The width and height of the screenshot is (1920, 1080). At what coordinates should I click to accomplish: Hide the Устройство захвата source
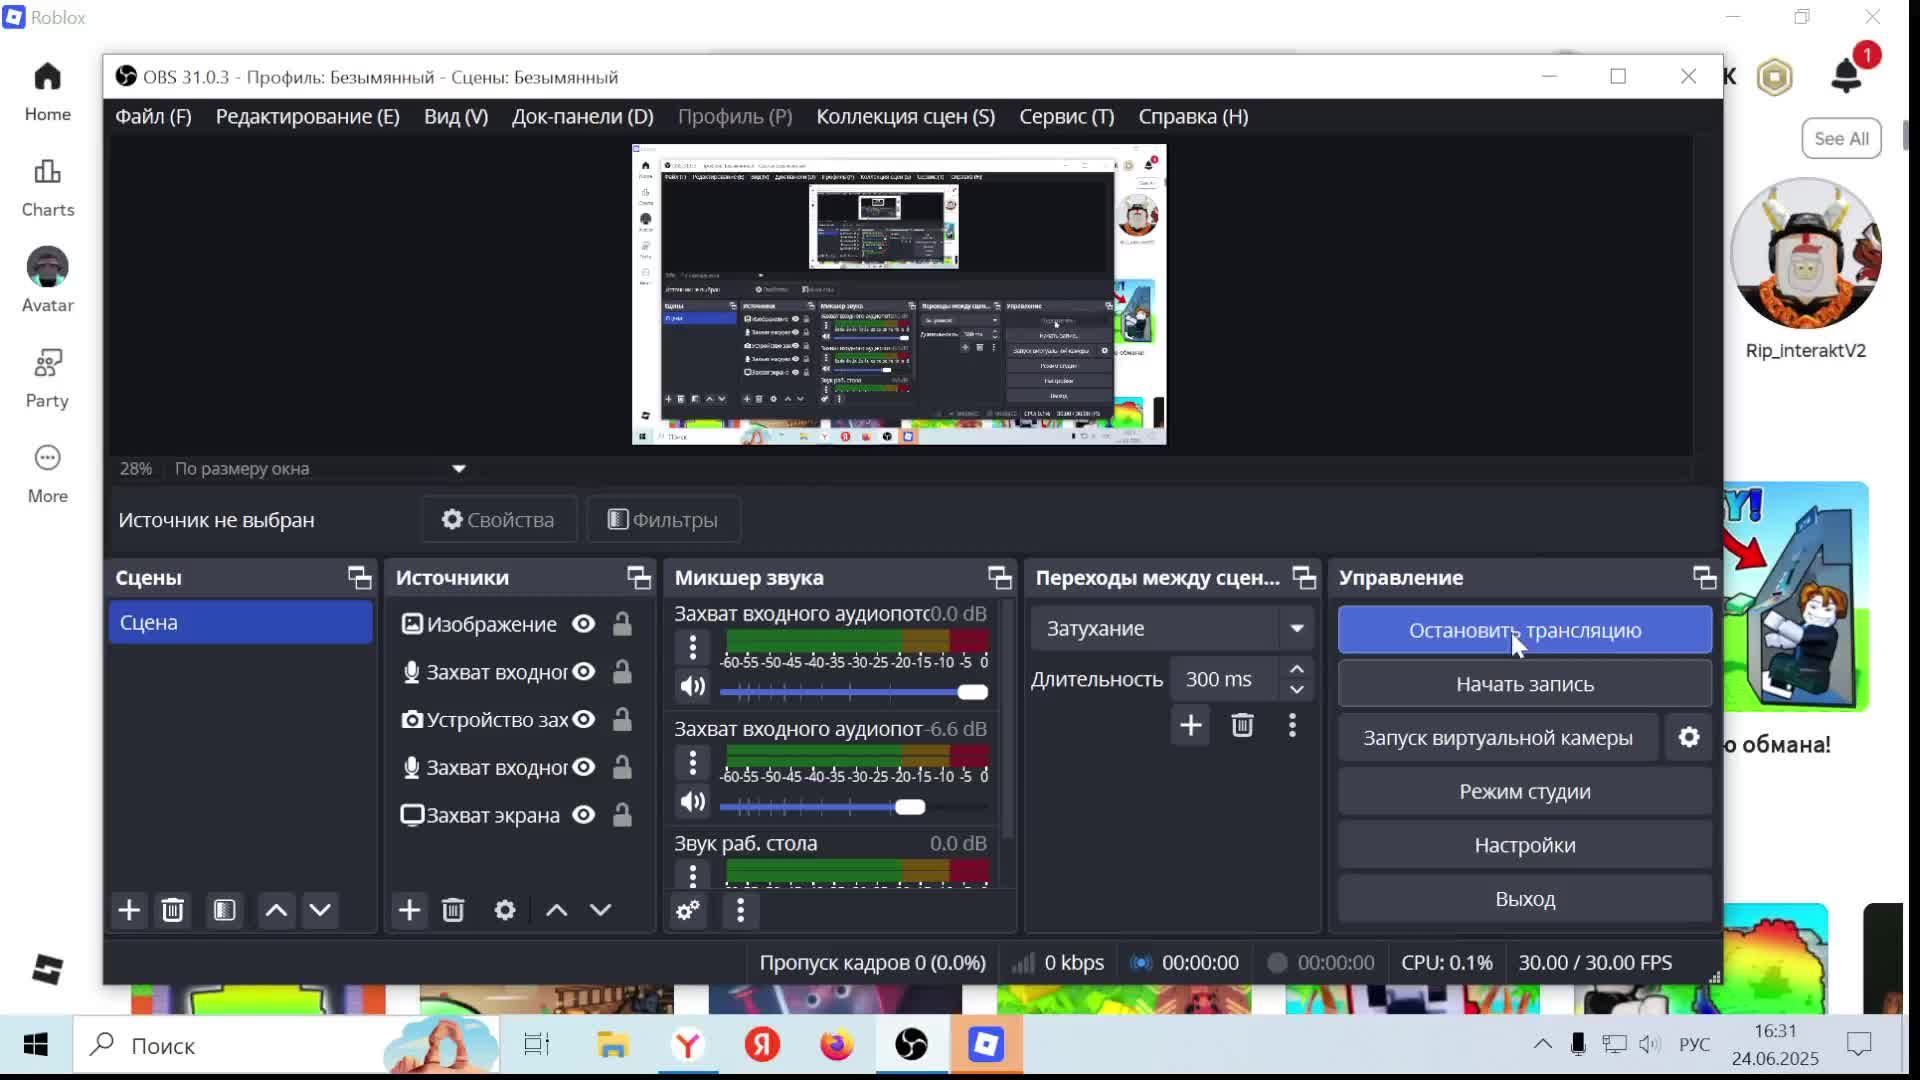584,720
